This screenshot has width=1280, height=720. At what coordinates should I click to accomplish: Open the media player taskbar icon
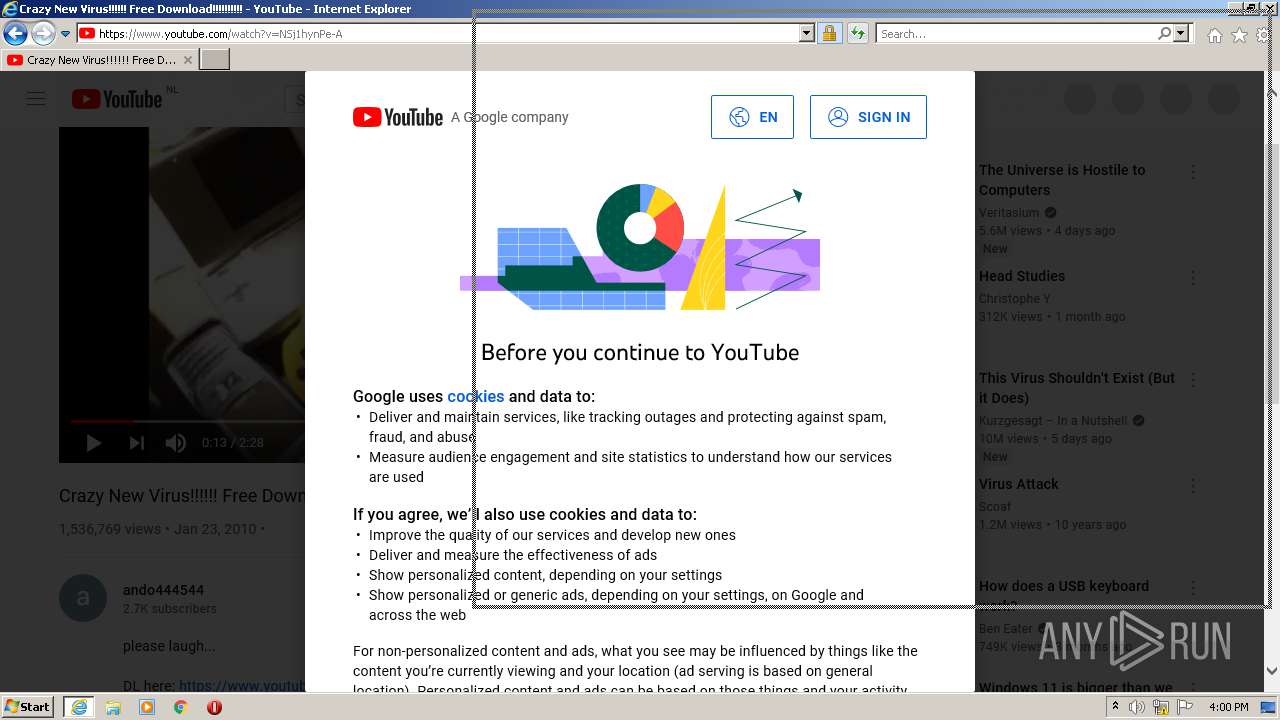point(147,707)
